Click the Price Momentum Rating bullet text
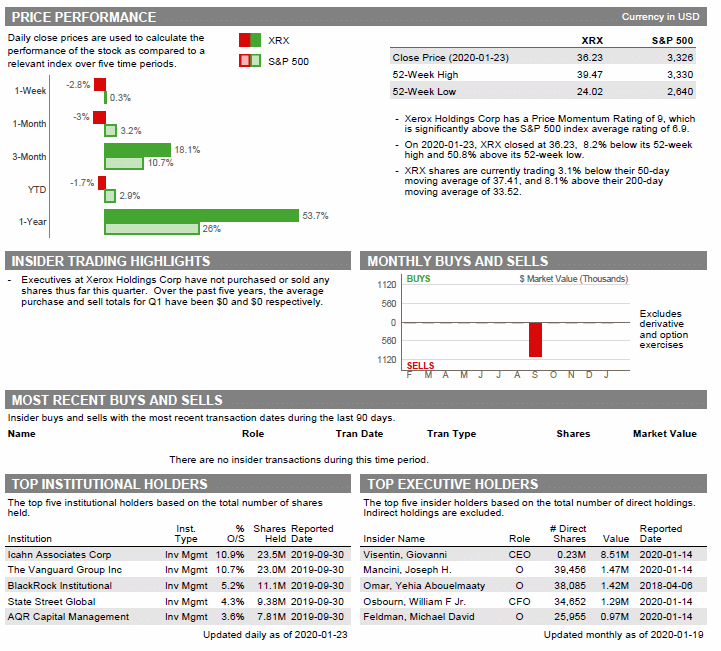Screen dimensions: 721x651 [549, 124]
